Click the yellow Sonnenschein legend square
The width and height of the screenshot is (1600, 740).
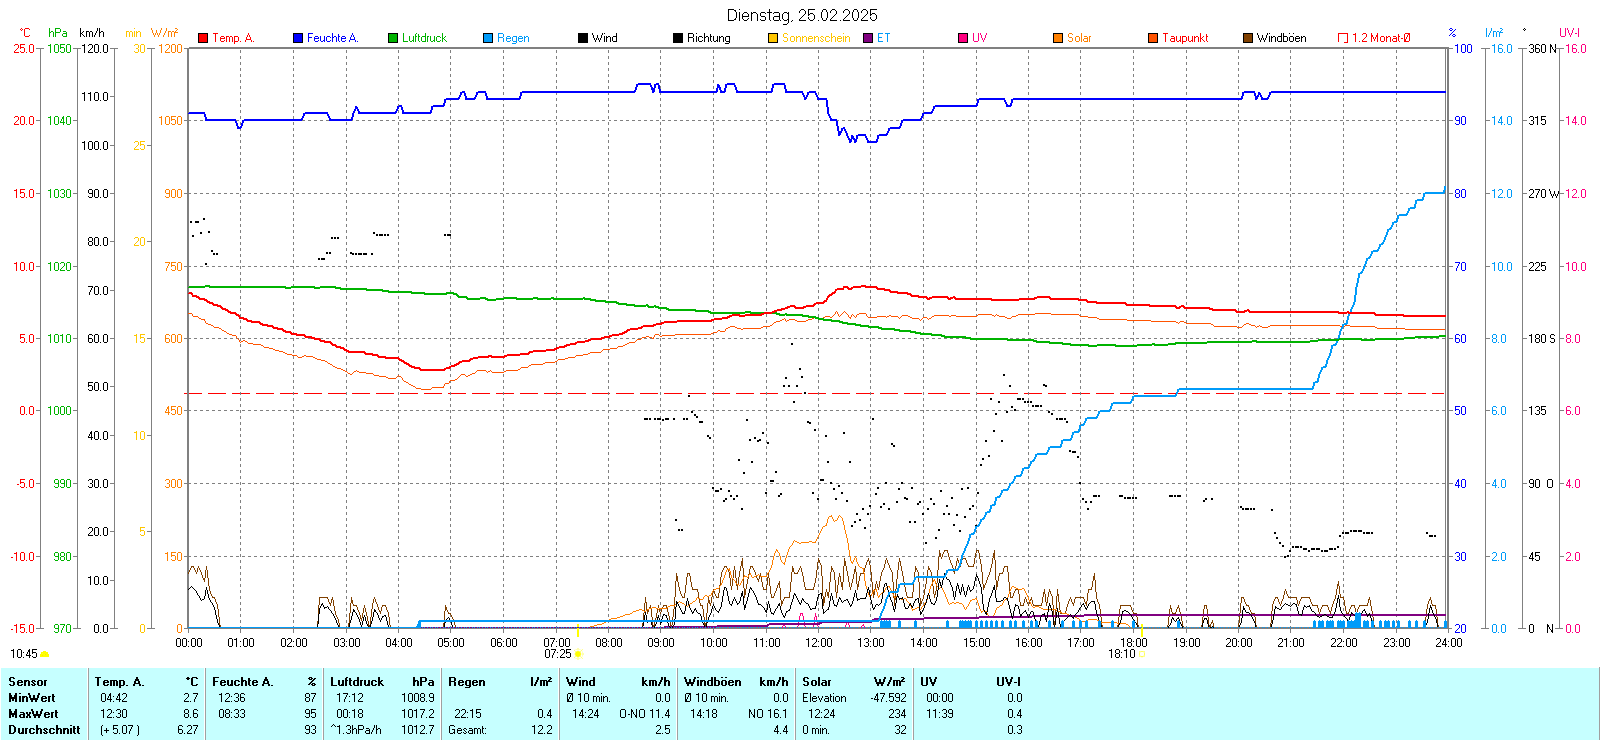pos(773,38)
